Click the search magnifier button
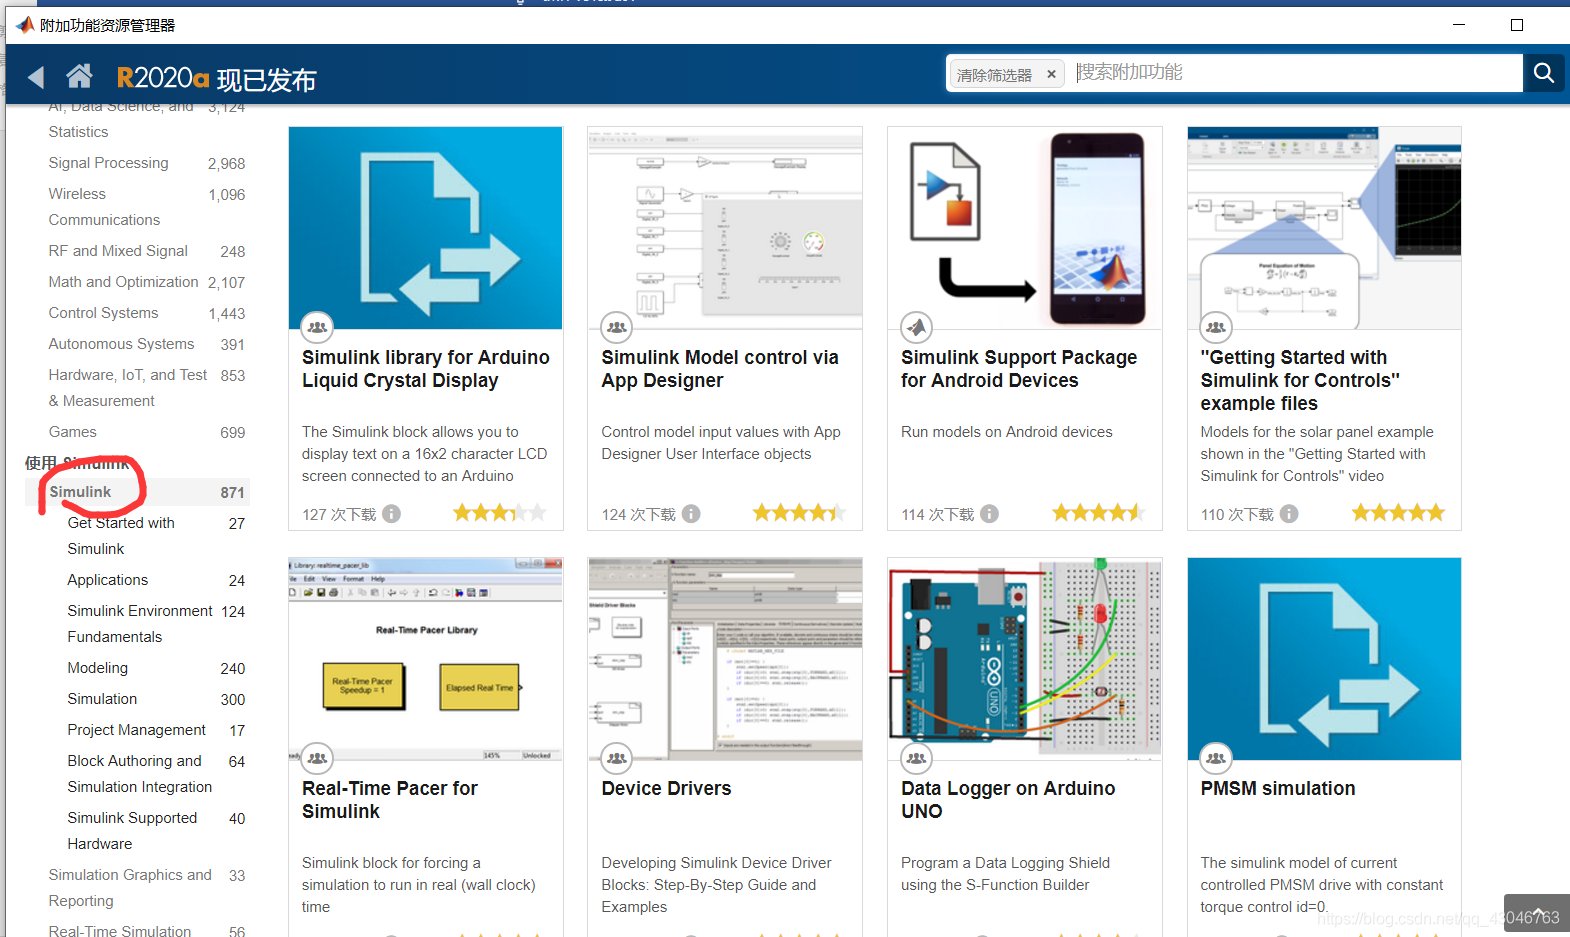This screenshot has height=937, width=1570. tap(1543, 73)
